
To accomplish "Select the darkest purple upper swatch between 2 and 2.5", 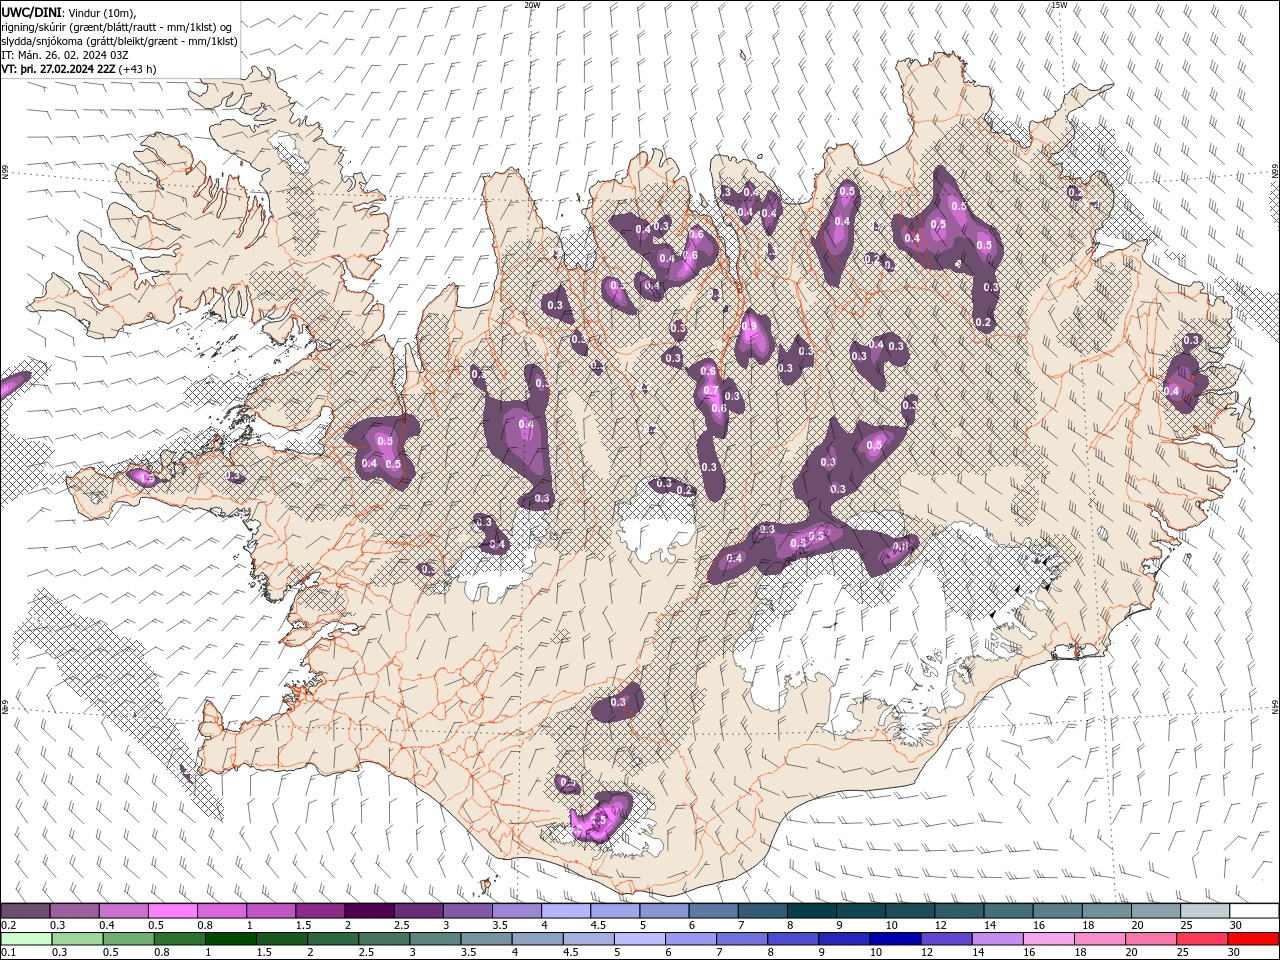I will tap(369, 911).
